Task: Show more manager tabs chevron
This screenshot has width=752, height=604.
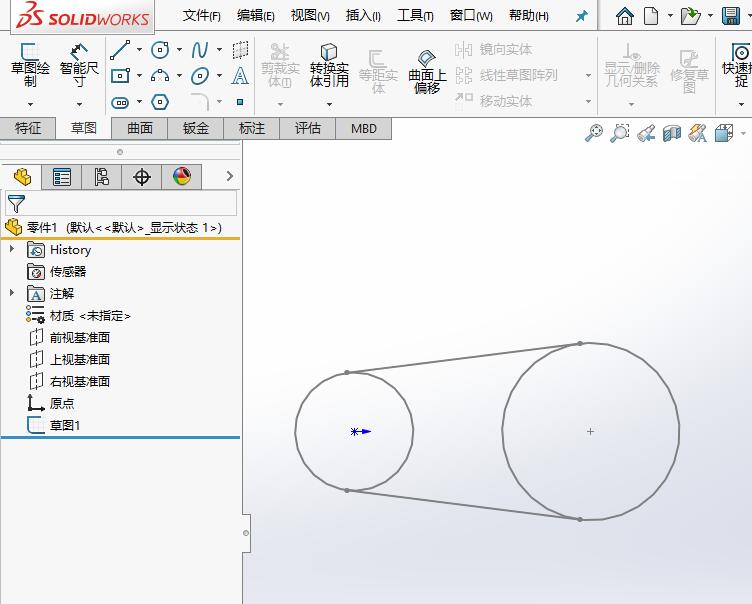Action: (x=230, y=176)
